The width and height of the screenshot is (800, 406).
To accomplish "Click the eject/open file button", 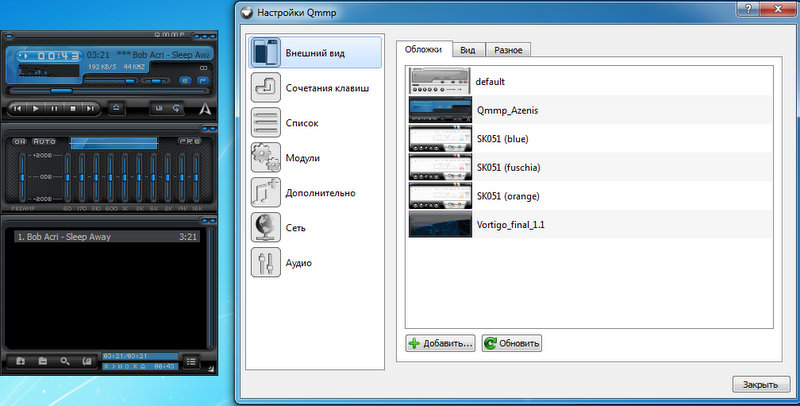I will (116, 108).
